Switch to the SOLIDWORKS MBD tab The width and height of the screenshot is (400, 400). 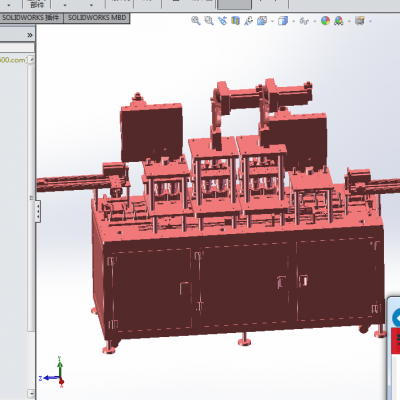(x=97, y=18)
